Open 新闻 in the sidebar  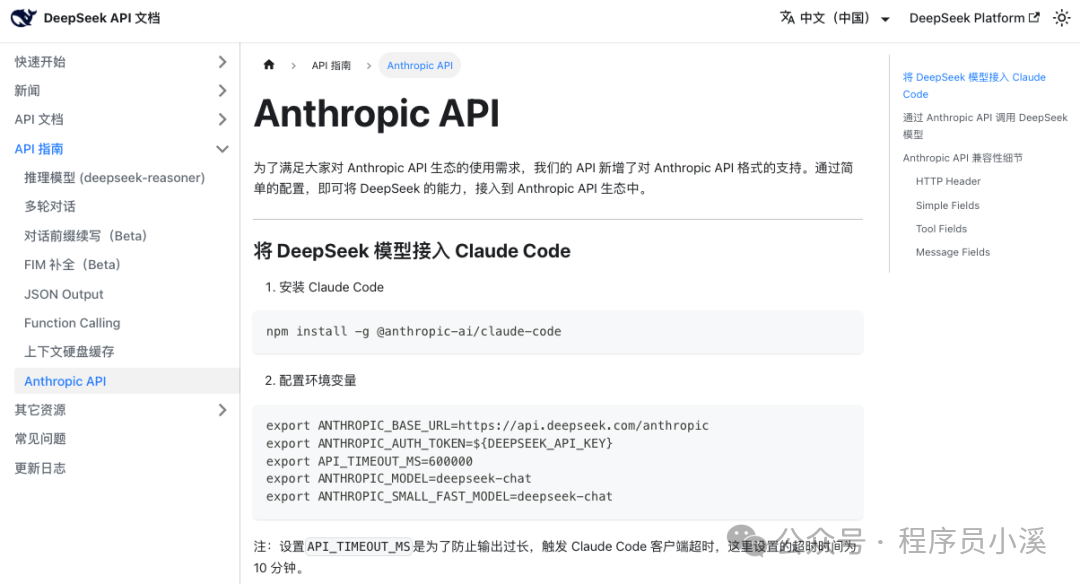[28, 91]
